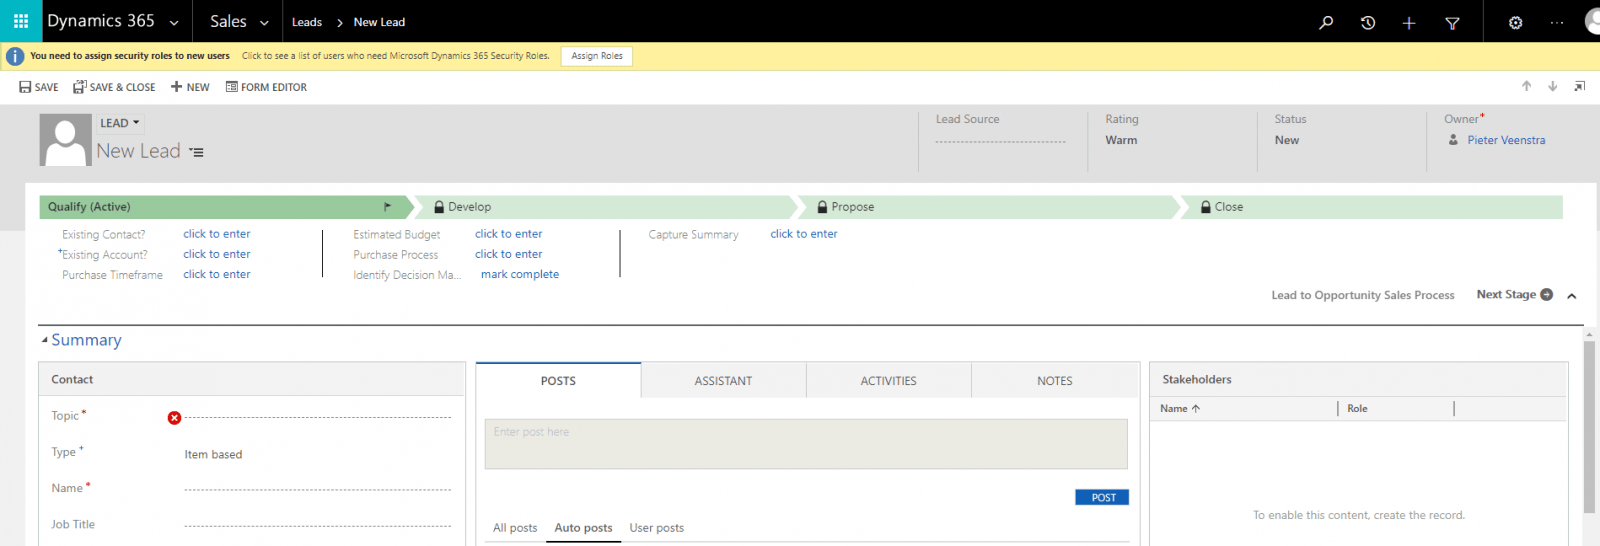Screen dimensions: 1600x546
Task: Click to enter Estimated Budget
Action: pyautogui.click(x=509, y=234)
